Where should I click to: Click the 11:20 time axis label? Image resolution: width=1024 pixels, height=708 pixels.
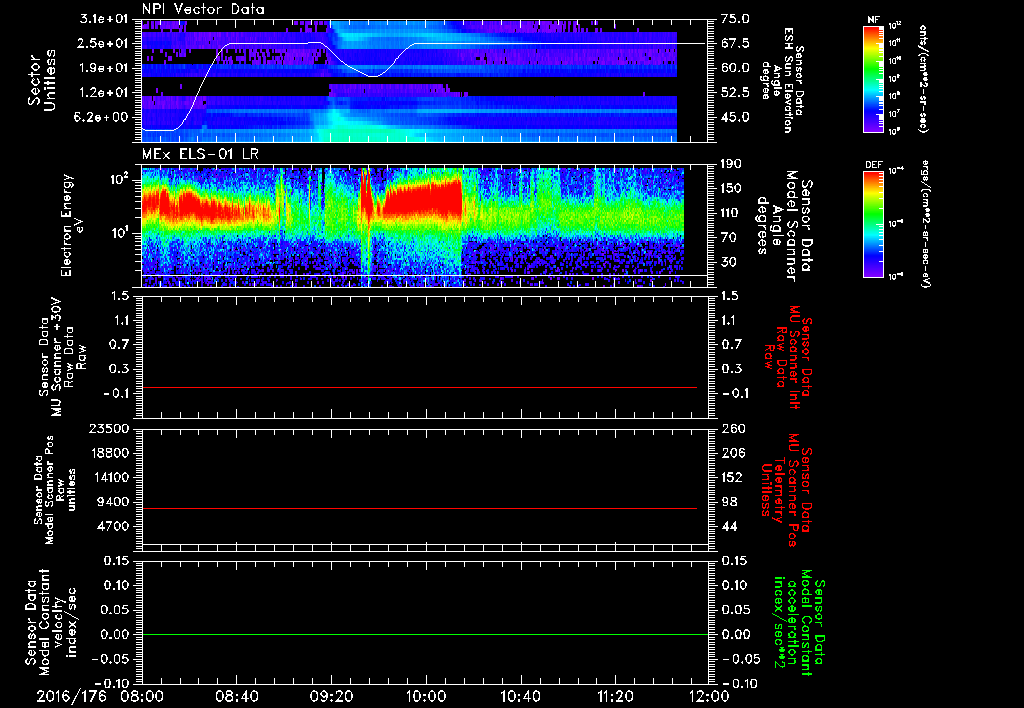click(x=615, y=696)
